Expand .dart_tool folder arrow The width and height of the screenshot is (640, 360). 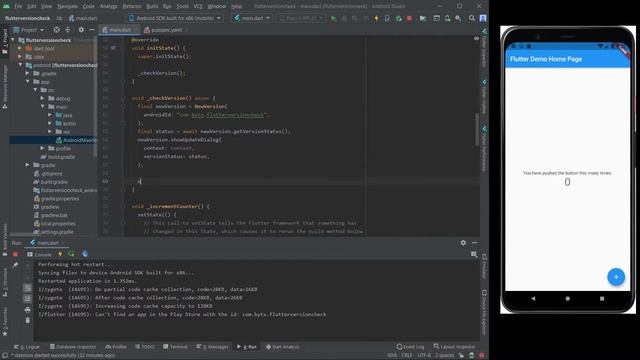tap(20, 49)
